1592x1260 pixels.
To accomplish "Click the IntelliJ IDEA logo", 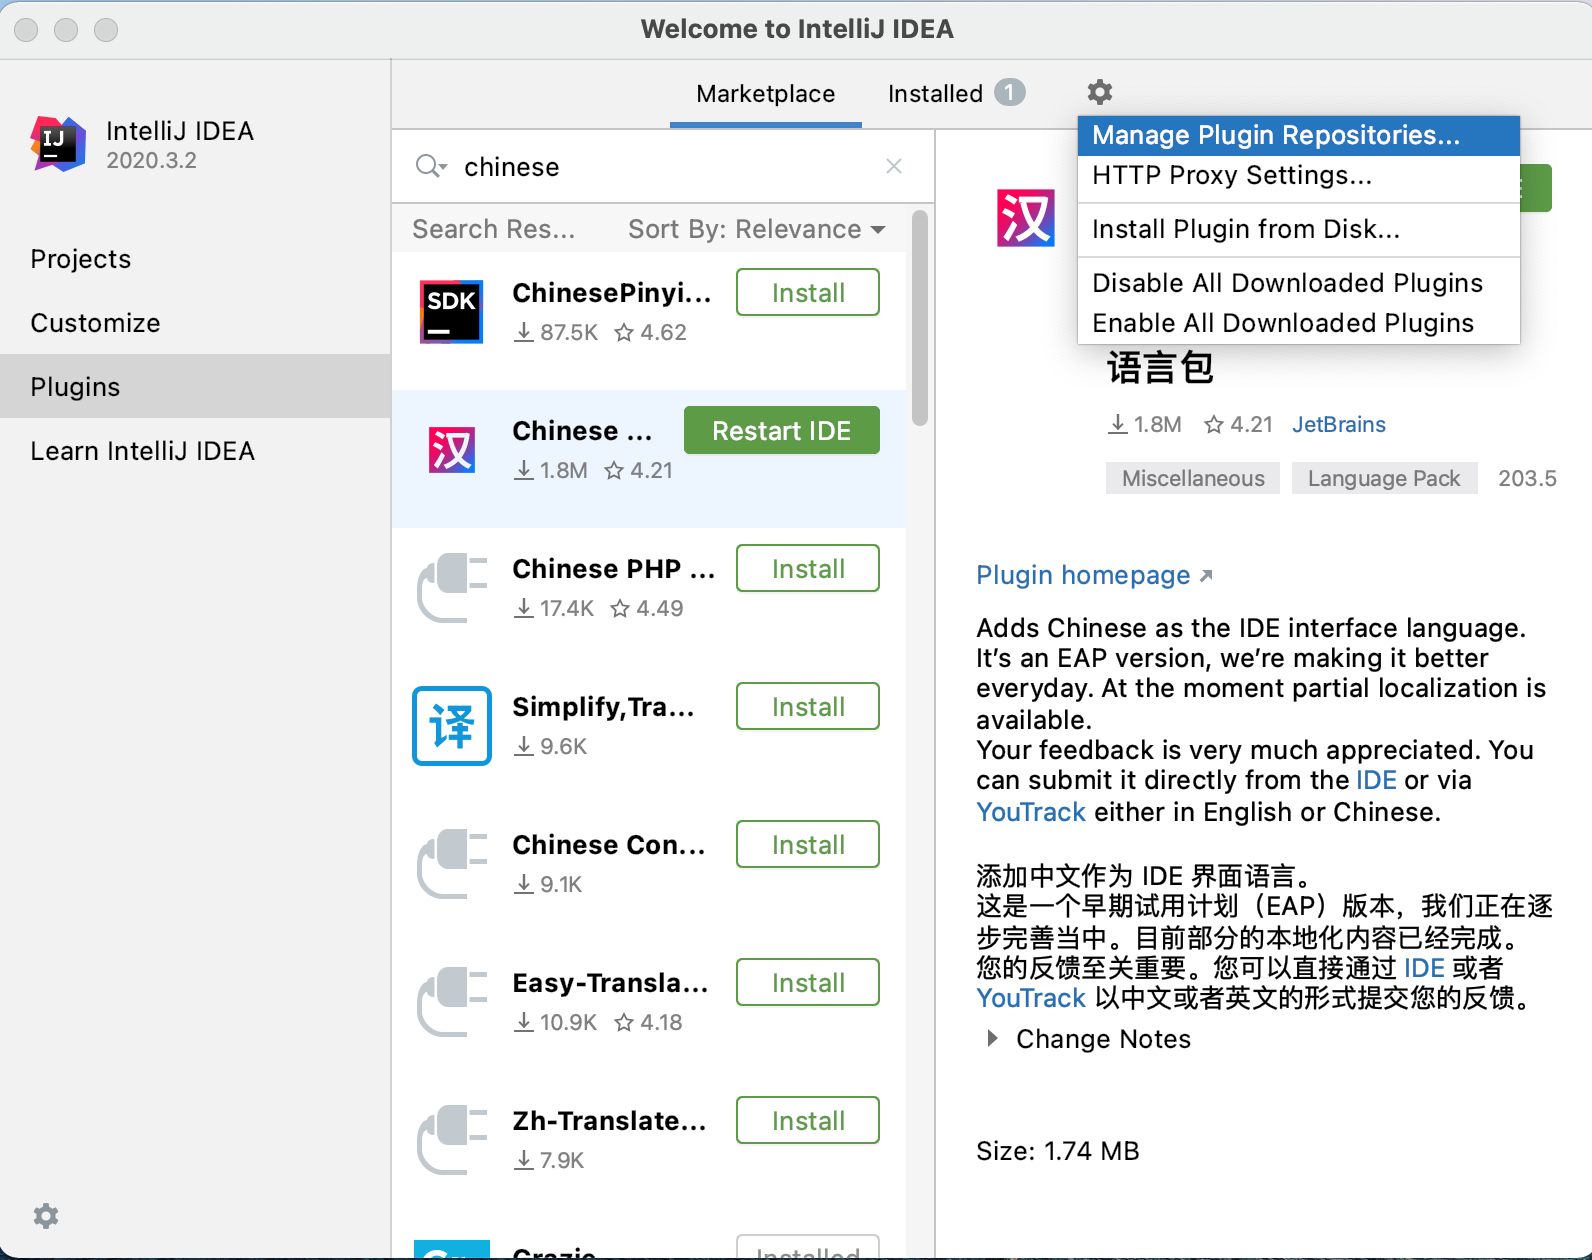I will pyautogui.click(x=58, y=143).
